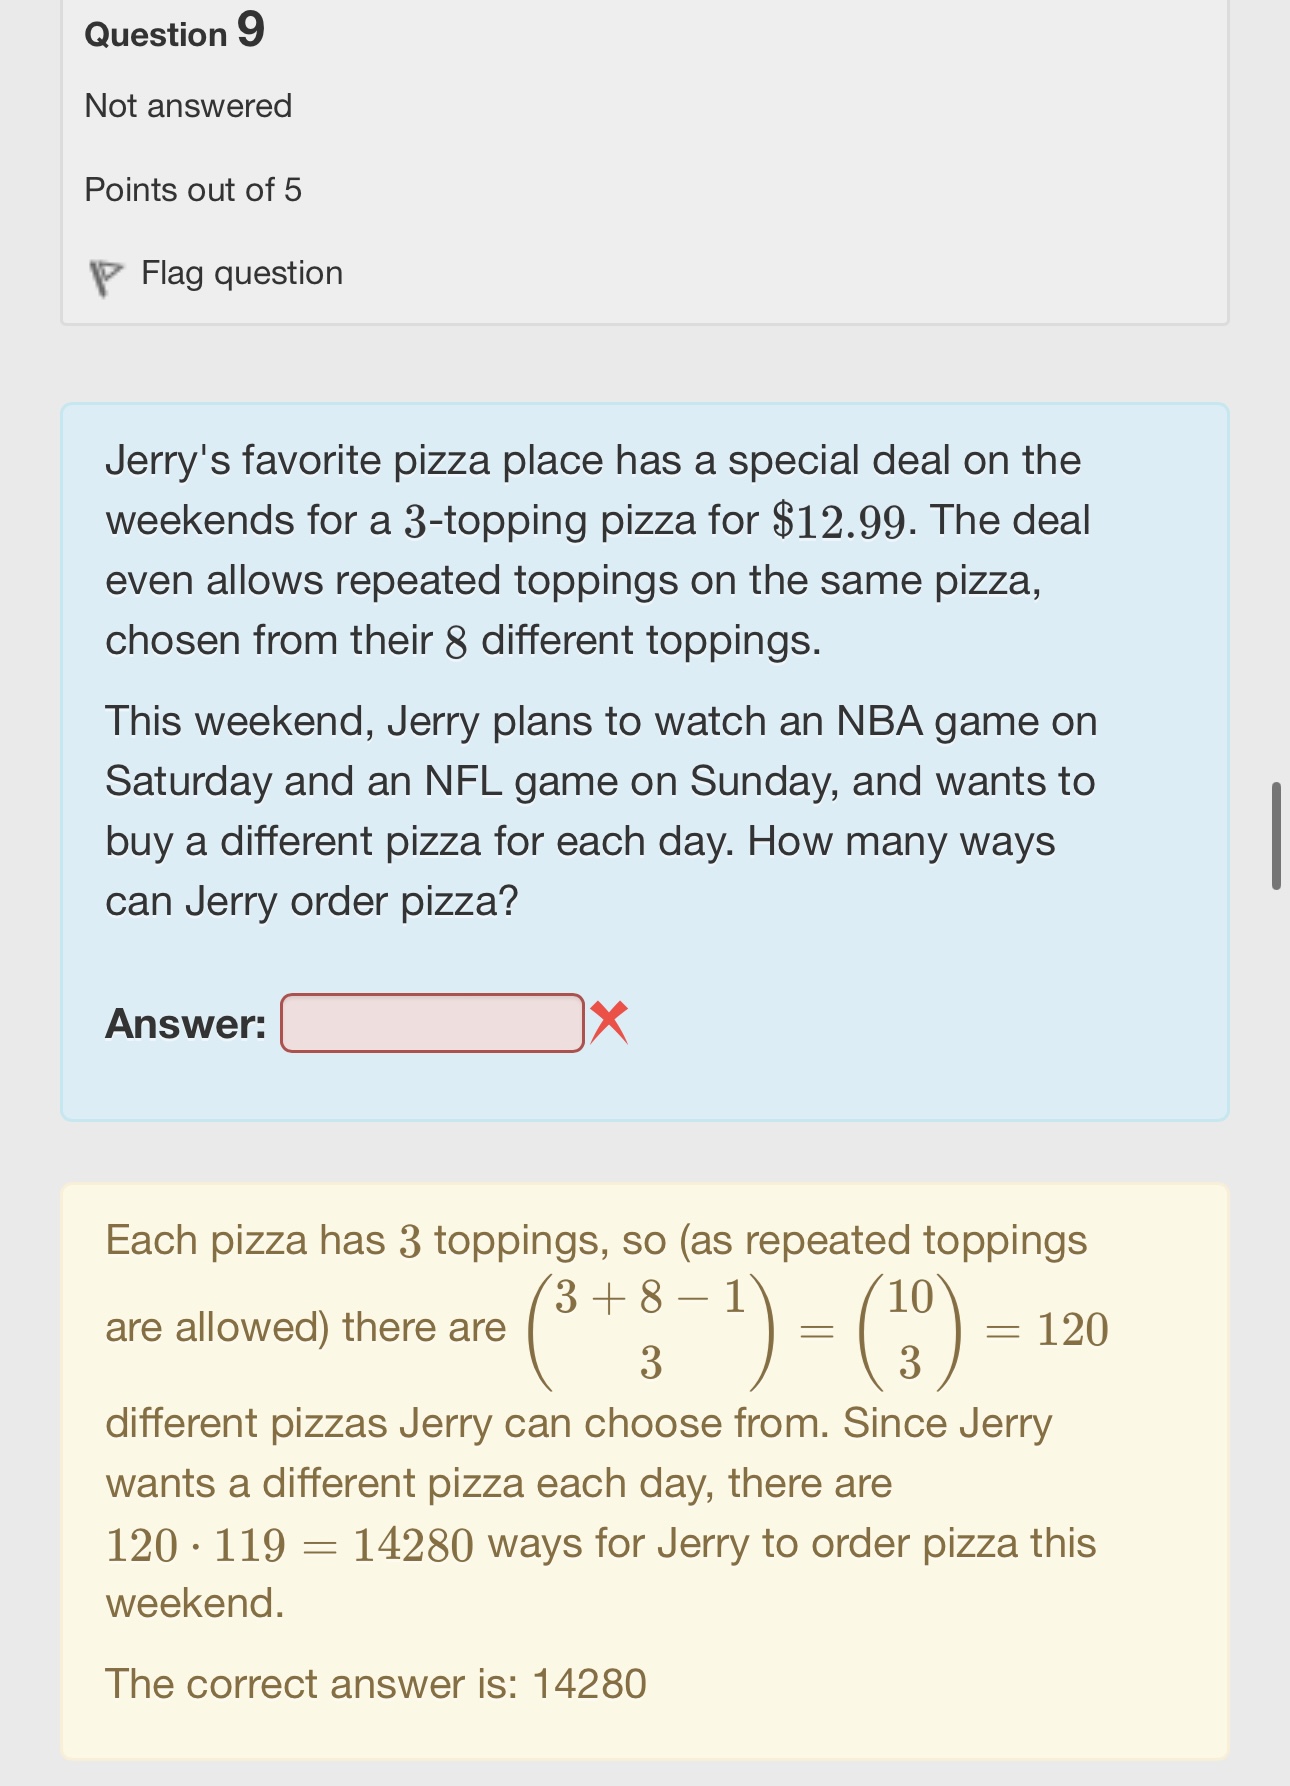Click the "10 choose 3" binomial expression
This screenshot has height=1786, width=1290.
click(x=909, y=1330)
